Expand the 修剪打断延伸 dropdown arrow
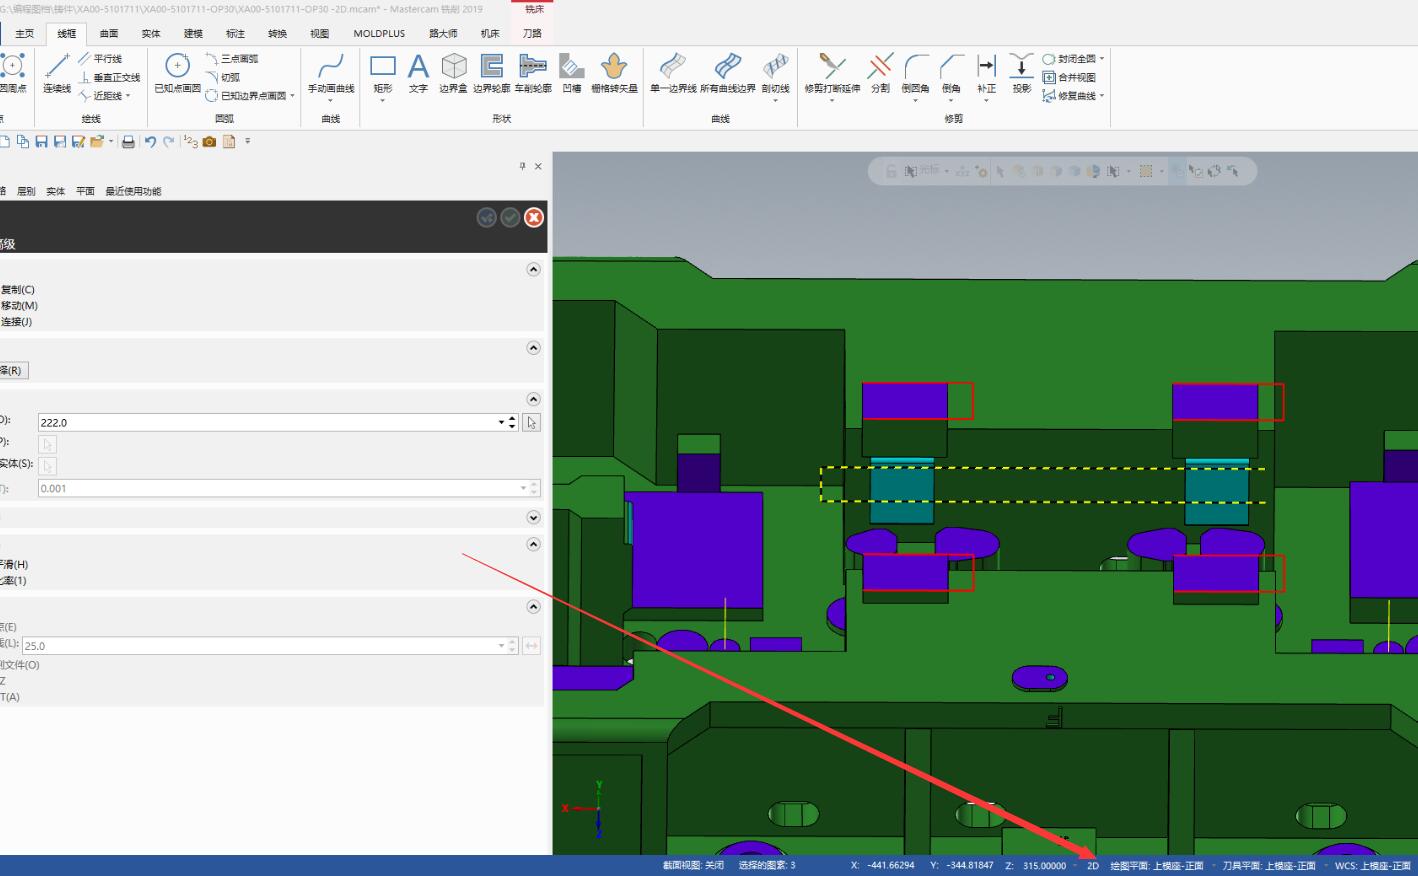 tap(832, 100)
